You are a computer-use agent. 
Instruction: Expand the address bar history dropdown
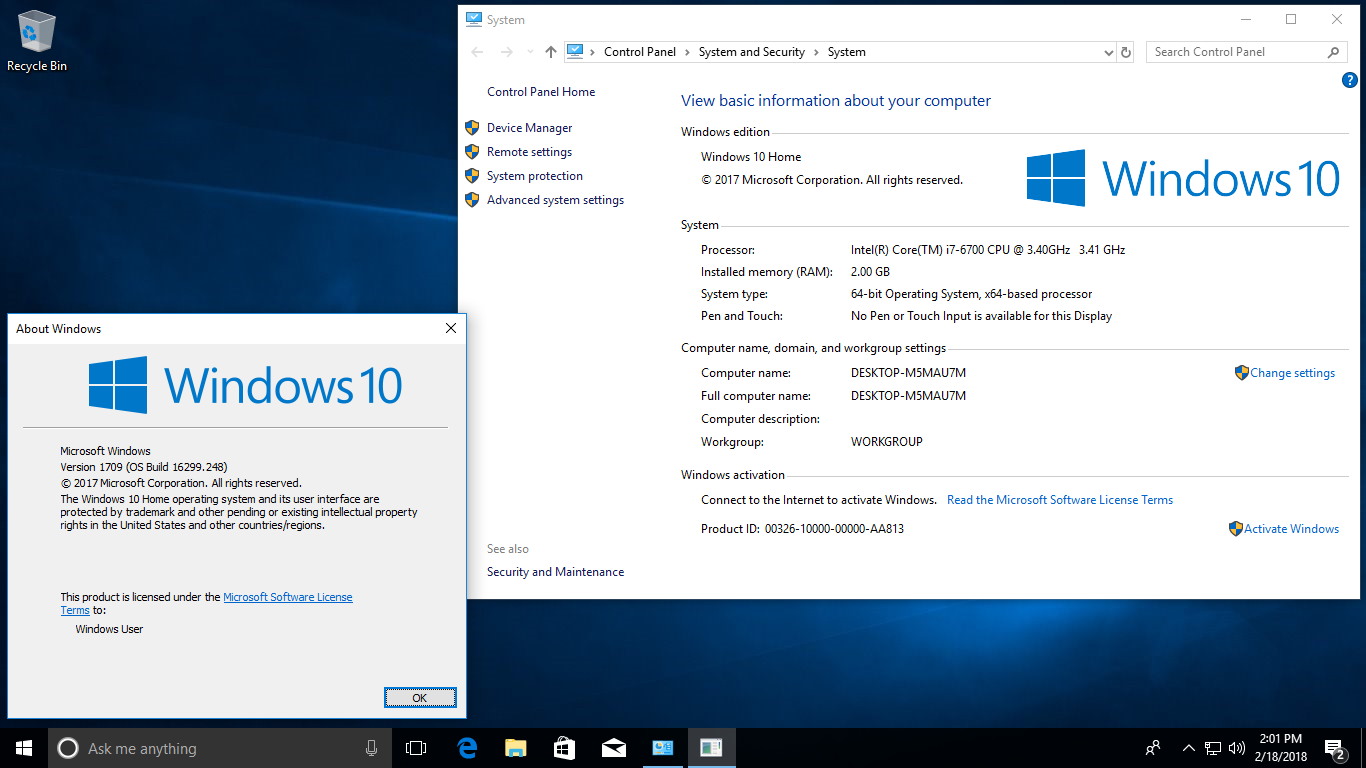pos(1108,52)
